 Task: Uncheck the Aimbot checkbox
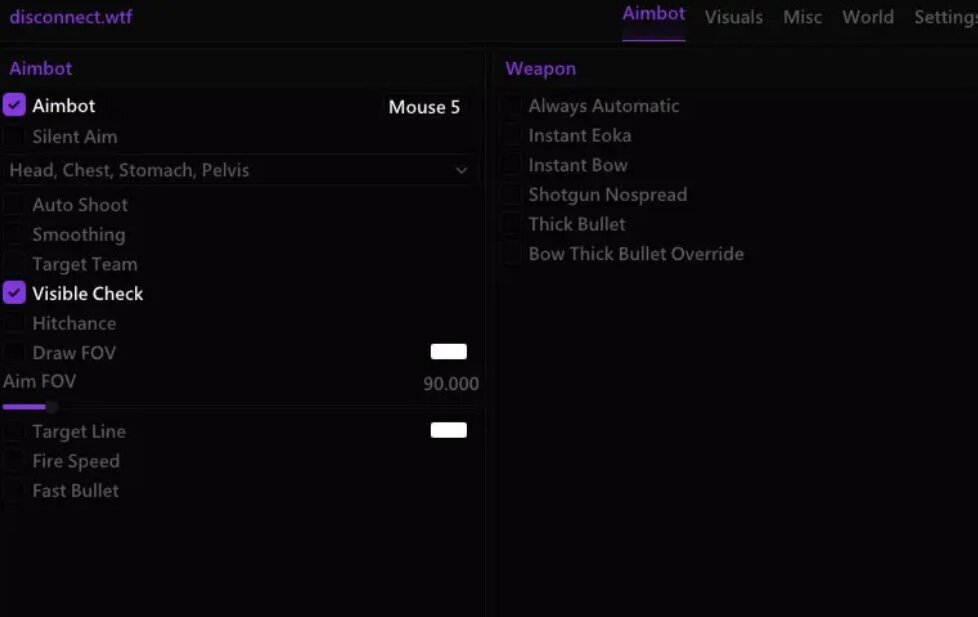[x=14, y=105]
